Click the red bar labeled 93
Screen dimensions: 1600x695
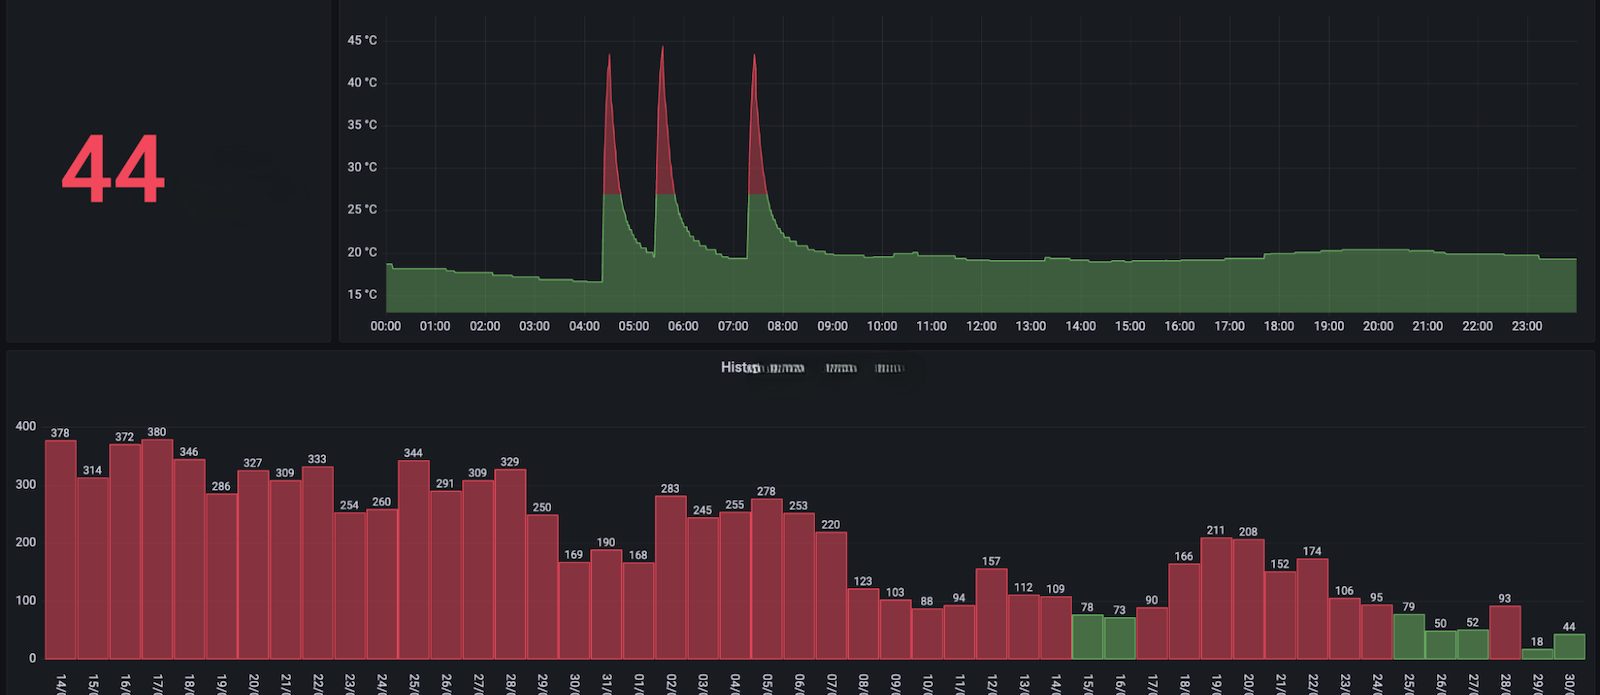point(1505,632)
